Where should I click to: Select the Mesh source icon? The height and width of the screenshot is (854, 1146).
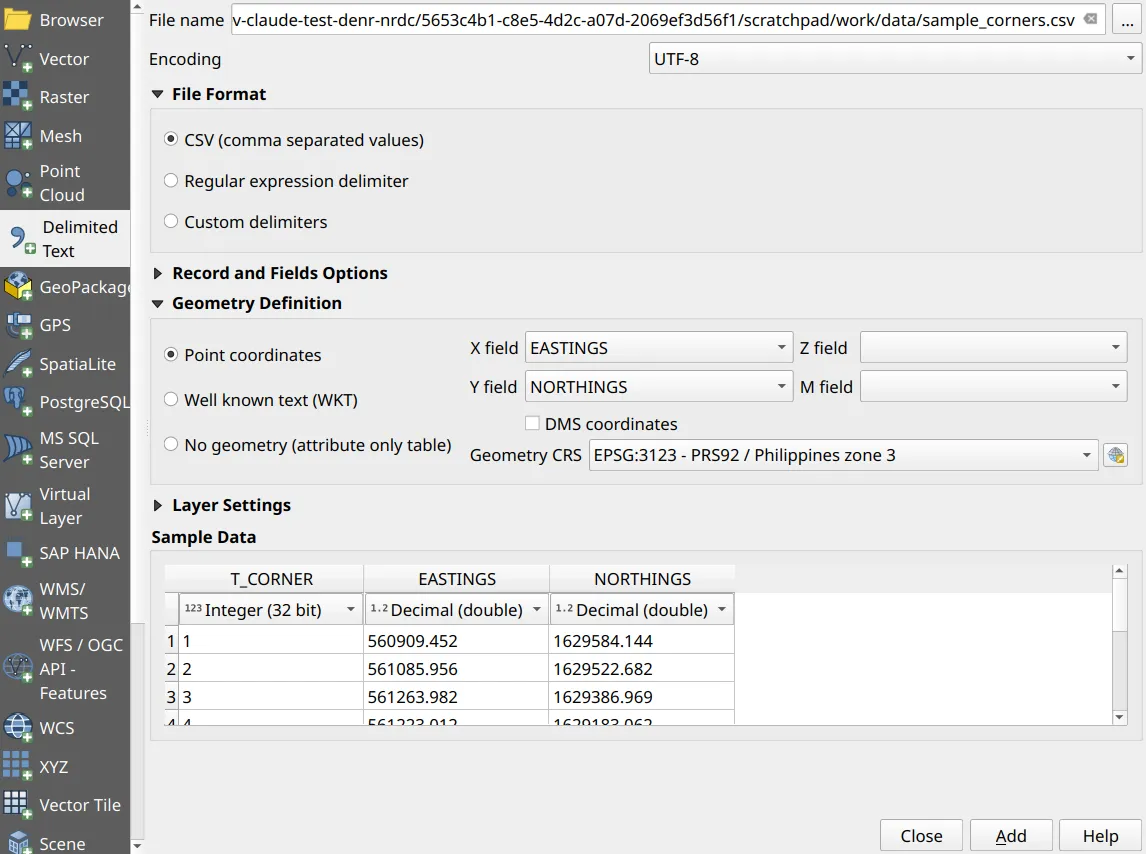(18, 135)
